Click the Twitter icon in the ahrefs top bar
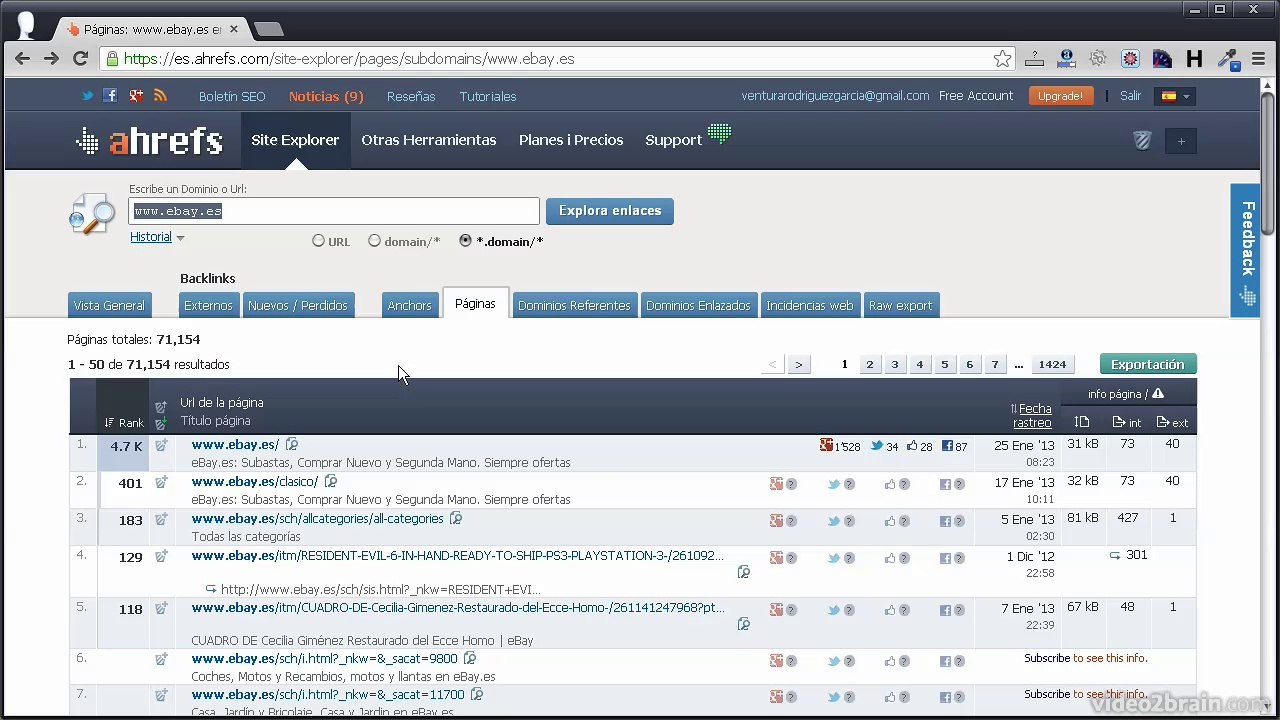 click(88, 96)
